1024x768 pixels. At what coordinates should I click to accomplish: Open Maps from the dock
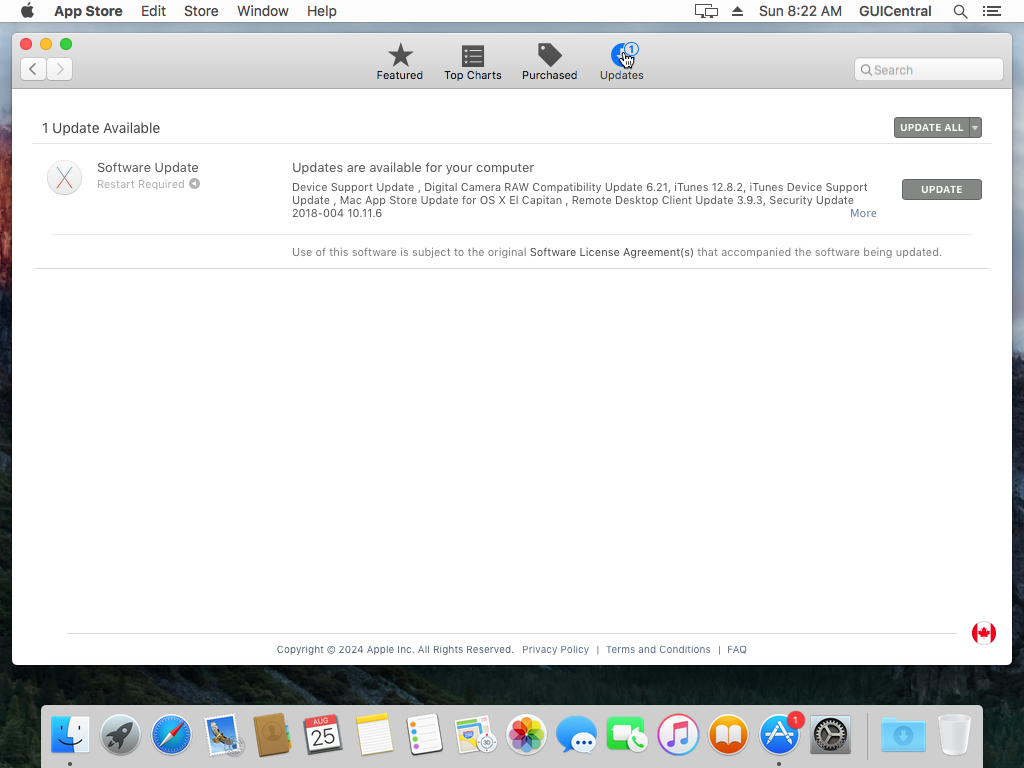[x=475, y=735]
